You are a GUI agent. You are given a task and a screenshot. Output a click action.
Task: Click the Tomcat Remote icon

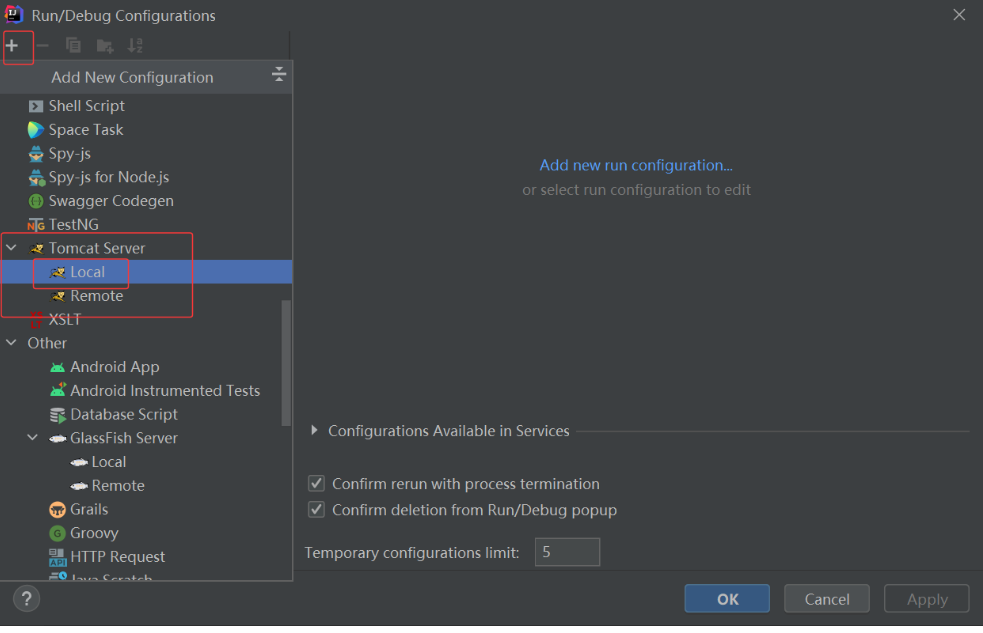coord(58,296)
